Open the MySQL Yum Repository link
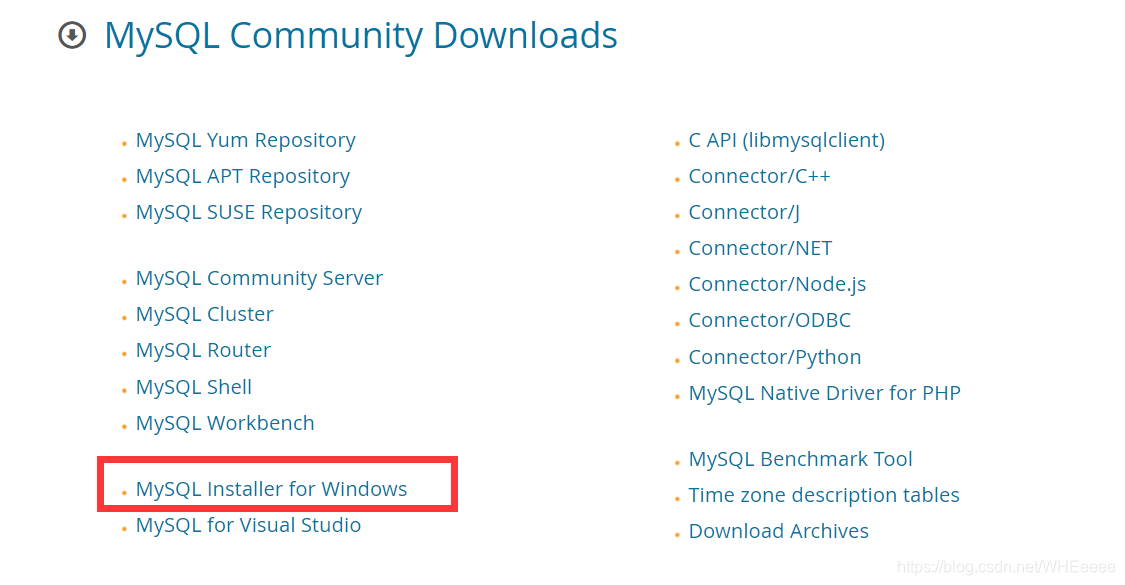The image size is (1125, 585). click(245, 141)
